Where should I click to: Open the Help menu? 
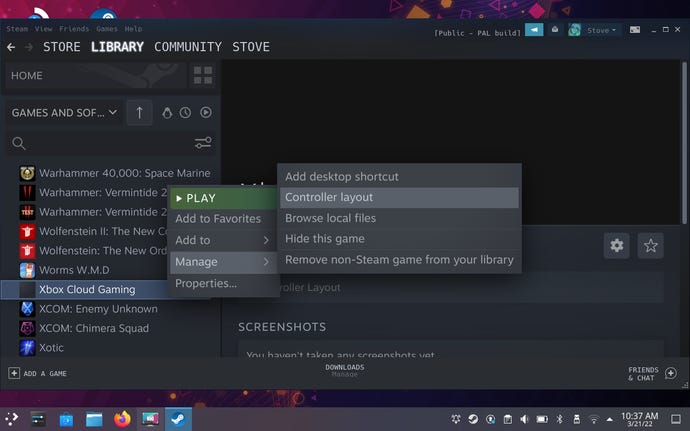click(x=133, y=29)
